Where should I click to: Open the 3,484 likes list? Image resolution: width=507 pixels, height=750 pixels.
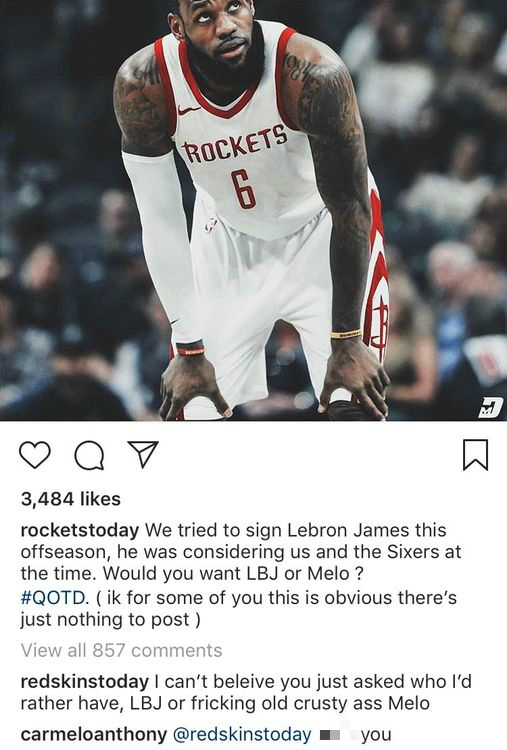point(71,499)
